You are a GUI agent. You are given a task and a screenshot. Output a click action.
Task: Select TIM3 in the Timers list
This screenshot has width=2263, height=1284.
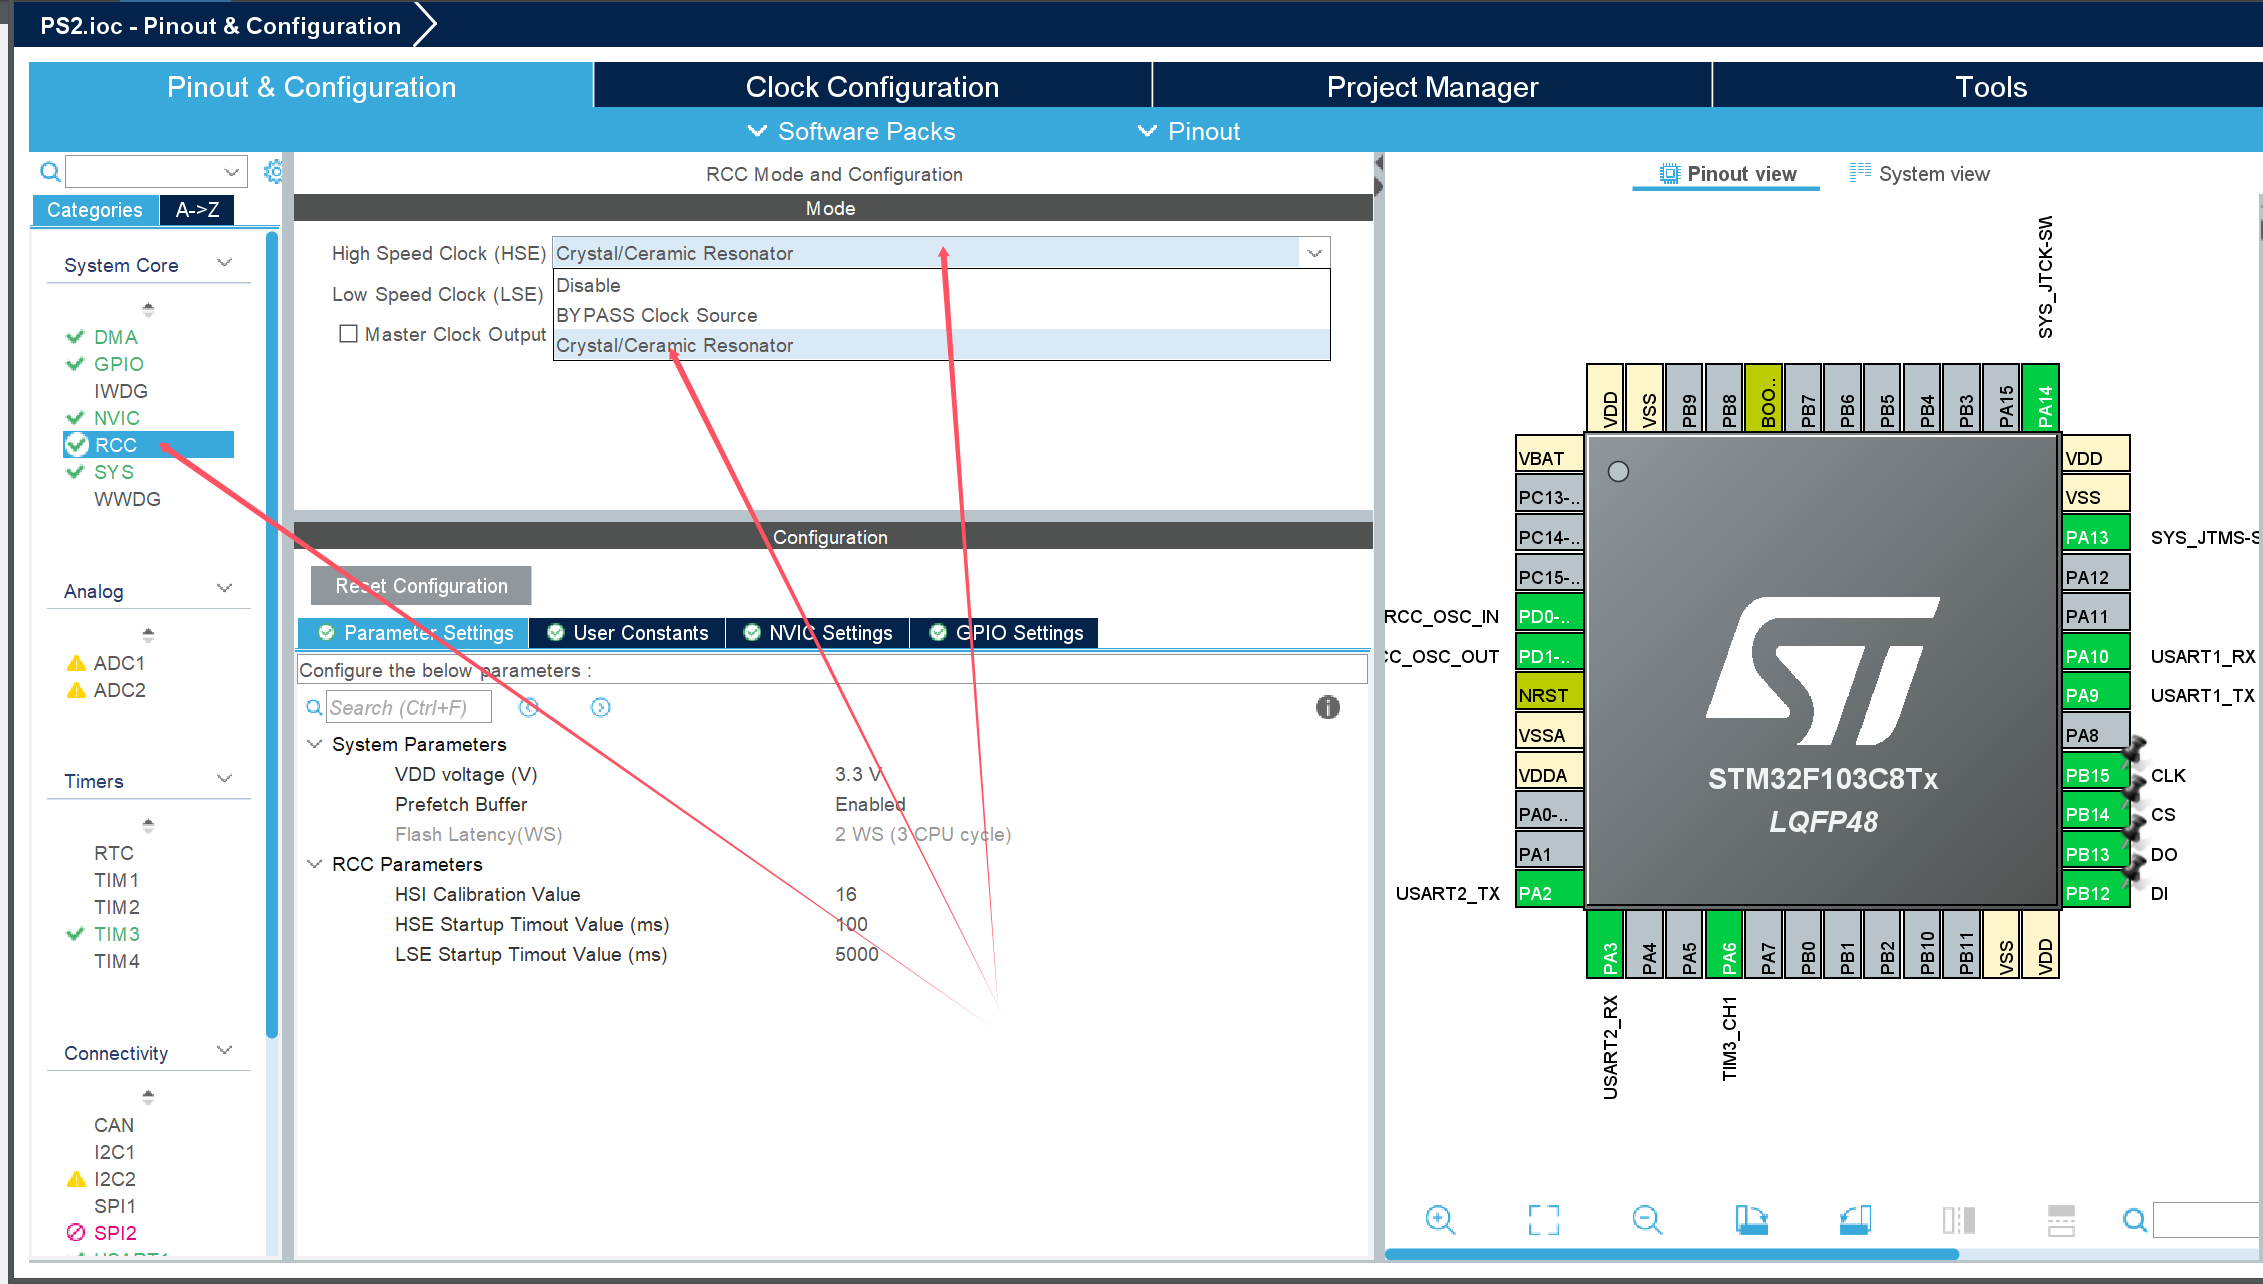click(x=117, y=934)
